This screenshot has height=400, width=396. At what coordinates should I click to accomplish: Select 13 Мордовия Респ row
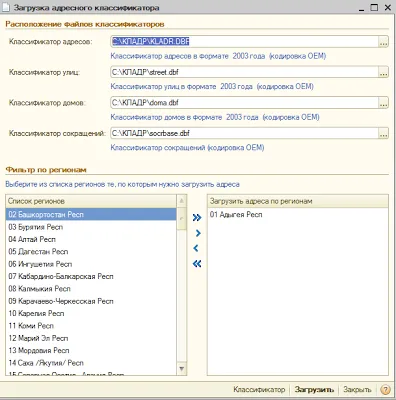(91, 350)
